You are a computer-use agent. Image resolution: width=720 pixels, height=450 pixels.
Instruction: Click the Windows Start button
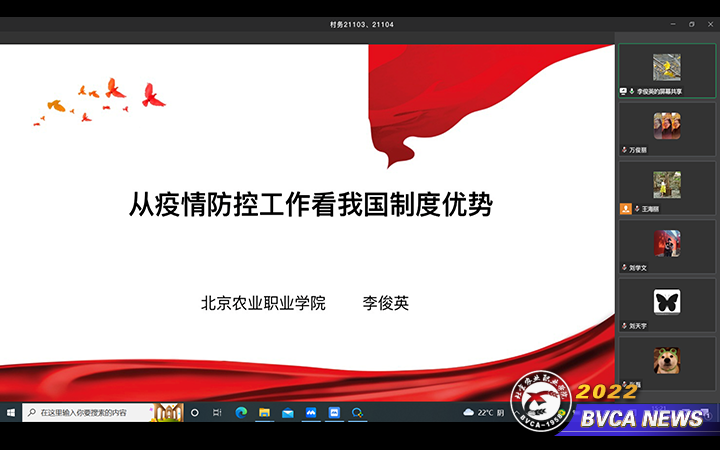click(x=10, y=412)
